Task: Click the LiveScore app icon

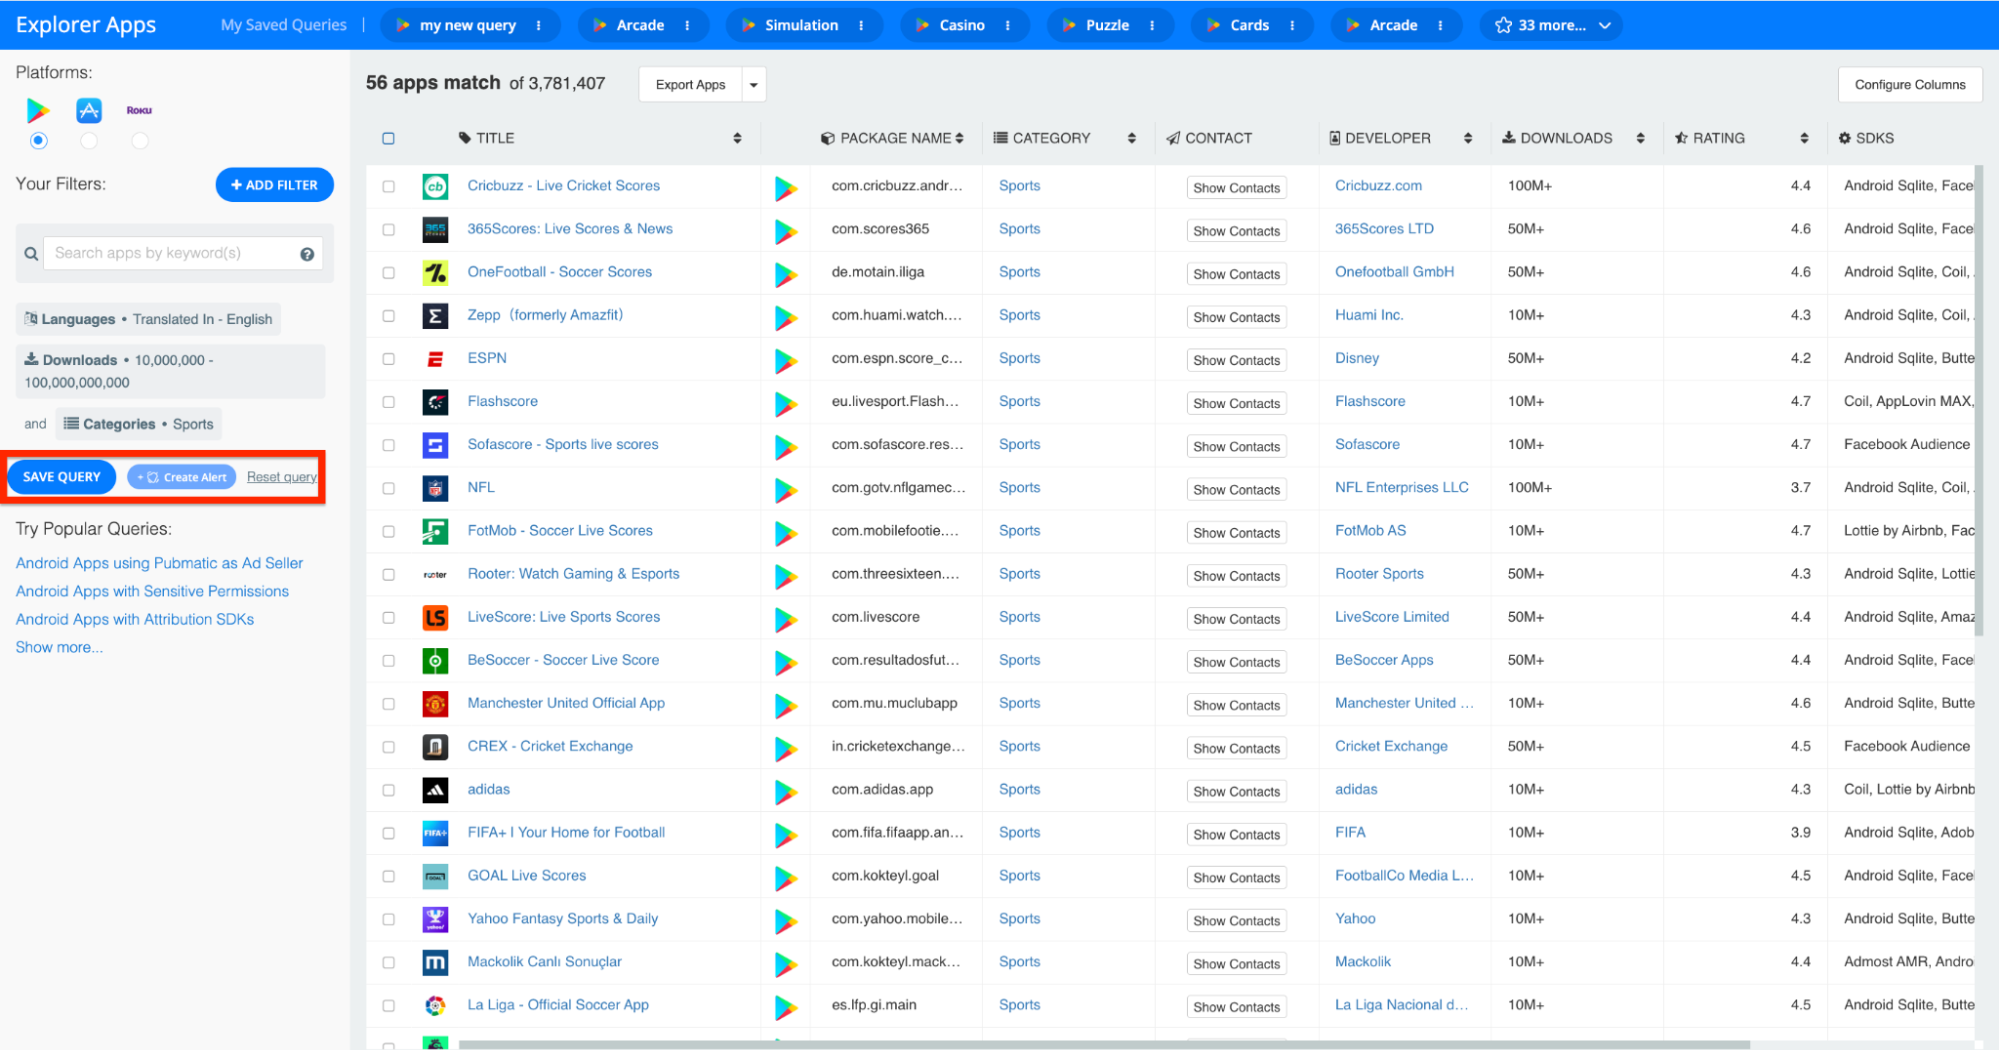Action: (435, 617)
